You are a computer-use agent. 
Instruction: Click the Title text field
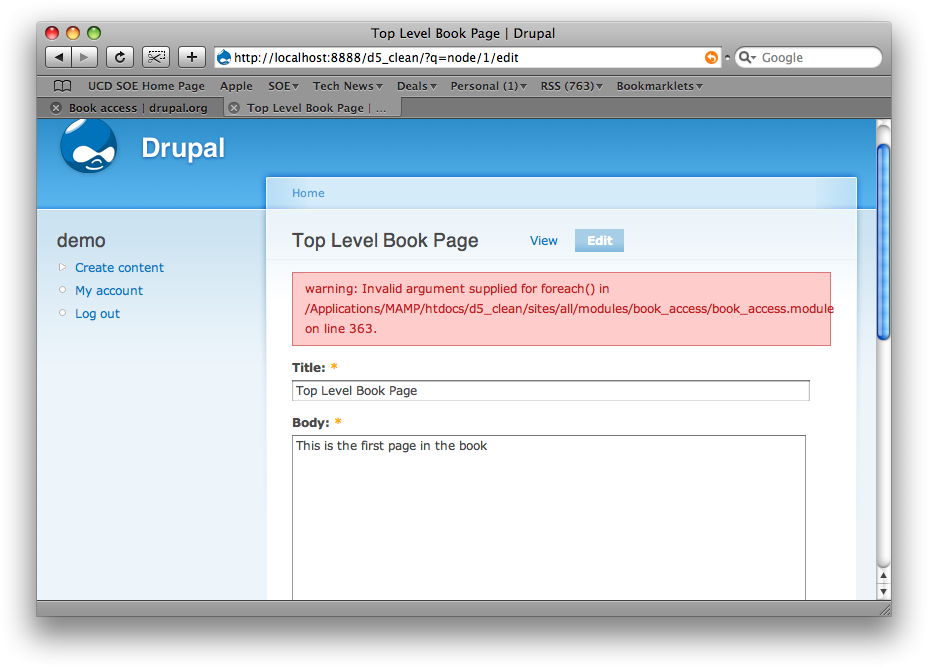pyautogui.click(x=550, y=391)
